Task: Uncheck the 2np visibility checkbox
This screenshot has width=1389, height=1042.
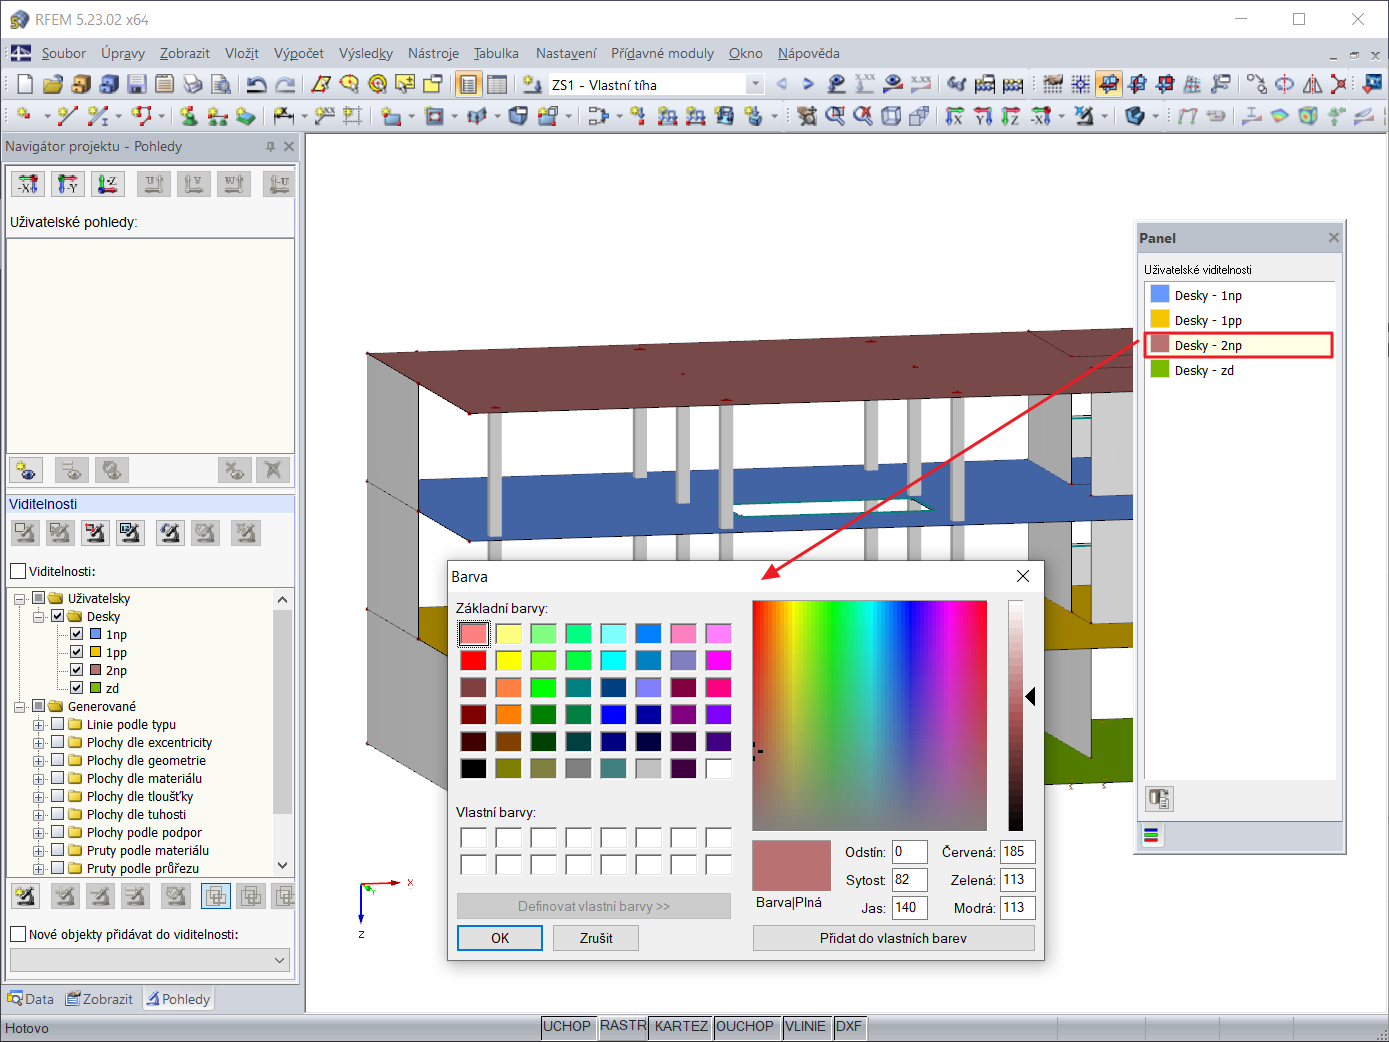Action: (x=77, y=670)
